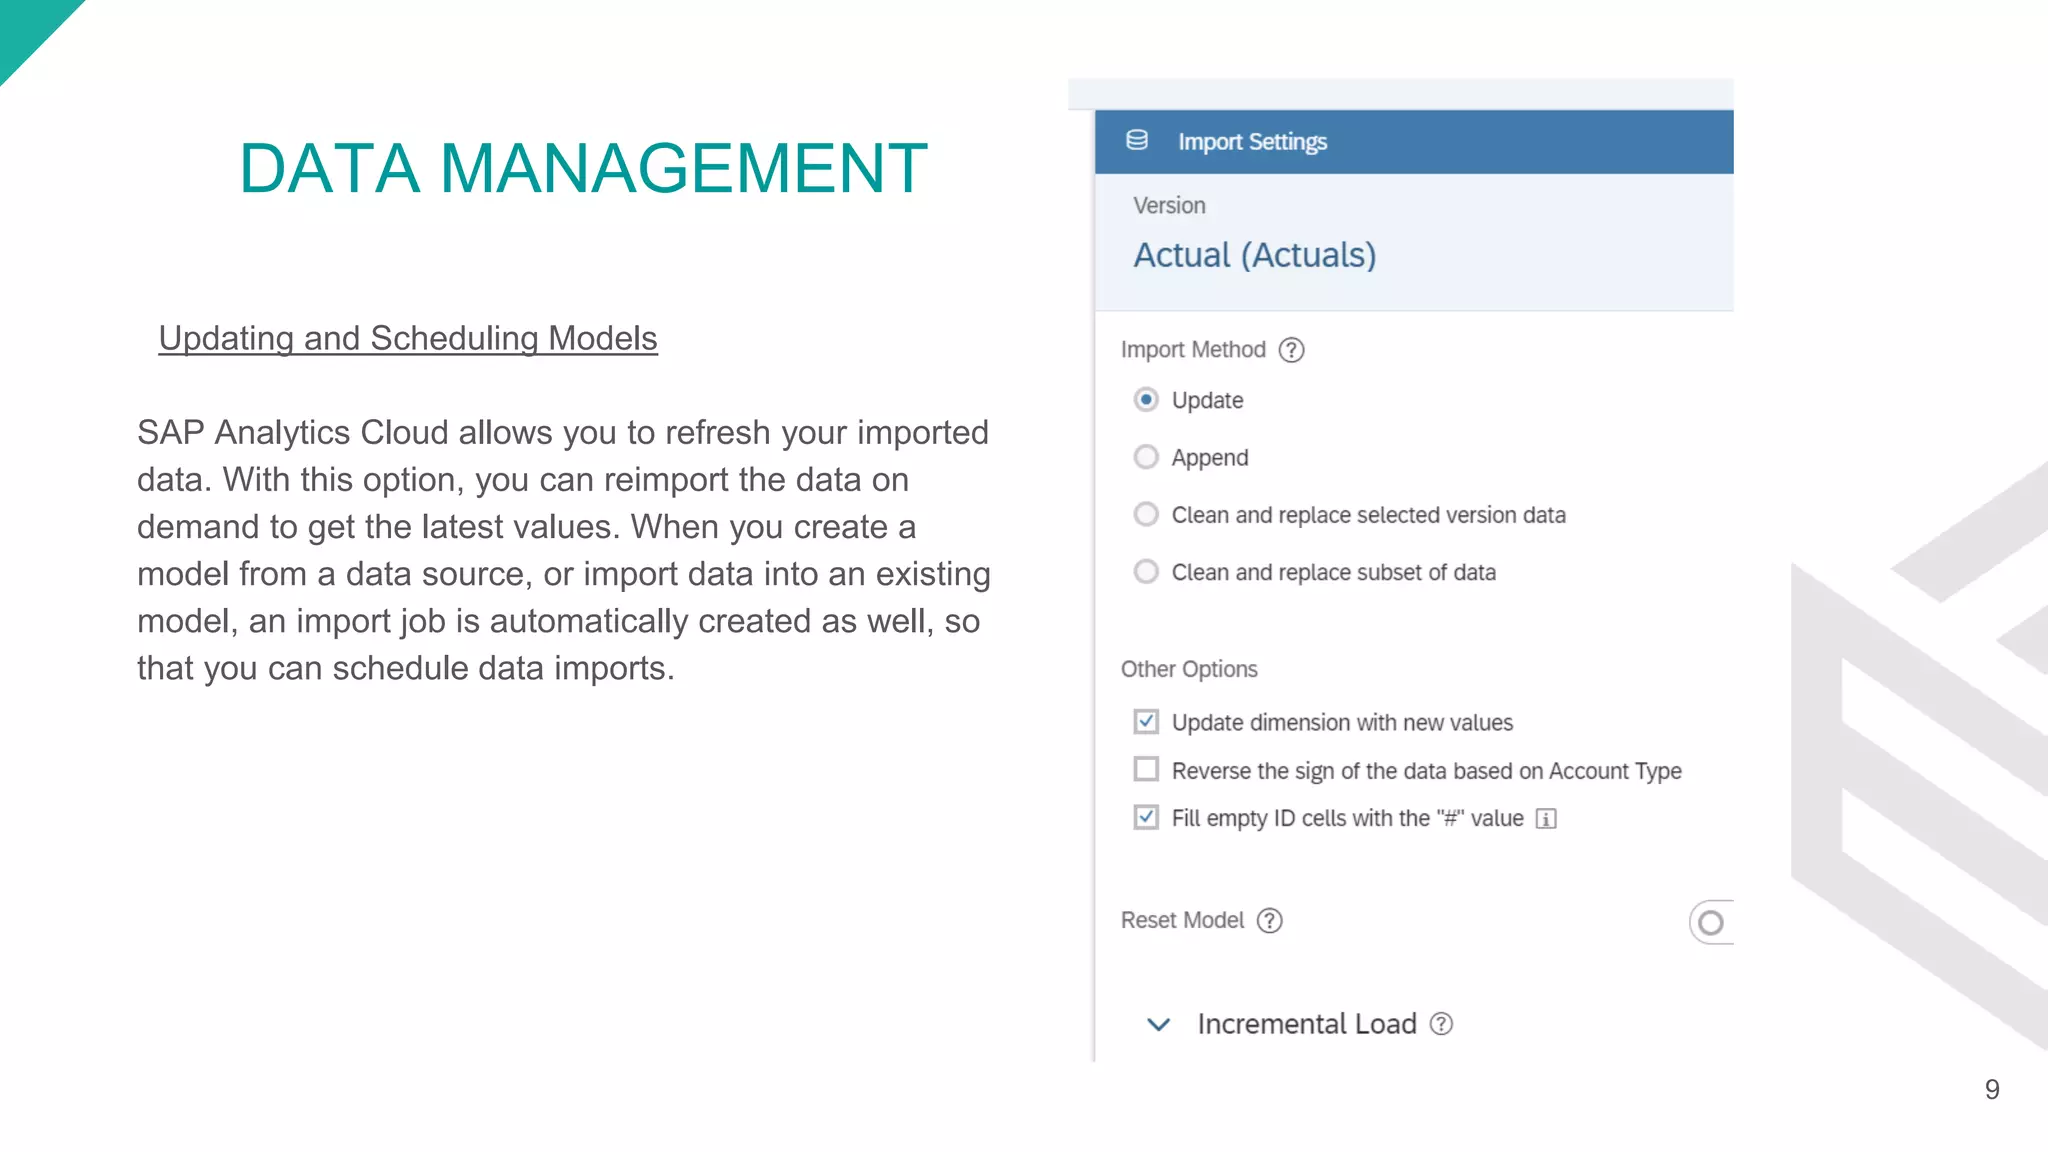Click the Reset Model label
Viewport: 2048px width, 1152px height.
[x=1182, y=920]
